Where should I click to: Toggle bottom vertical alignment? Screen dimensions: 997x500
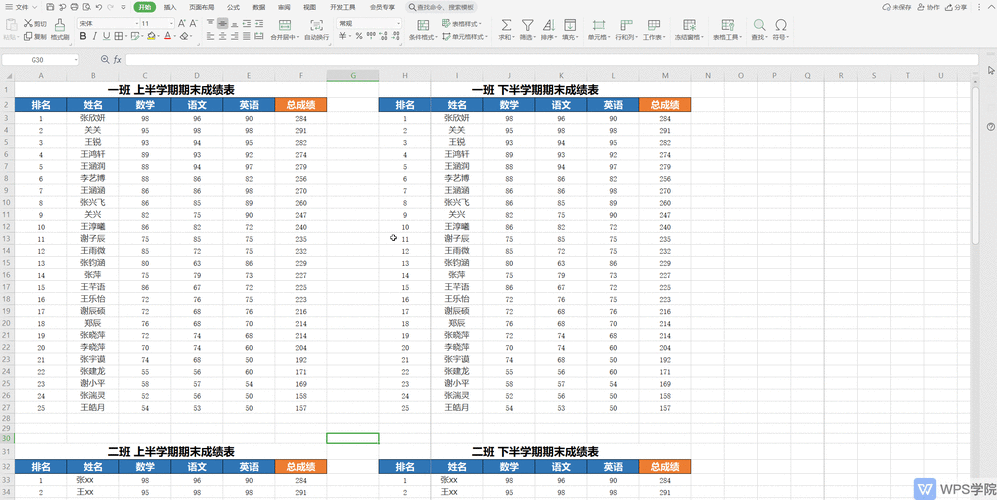click(x=235, y=23)
